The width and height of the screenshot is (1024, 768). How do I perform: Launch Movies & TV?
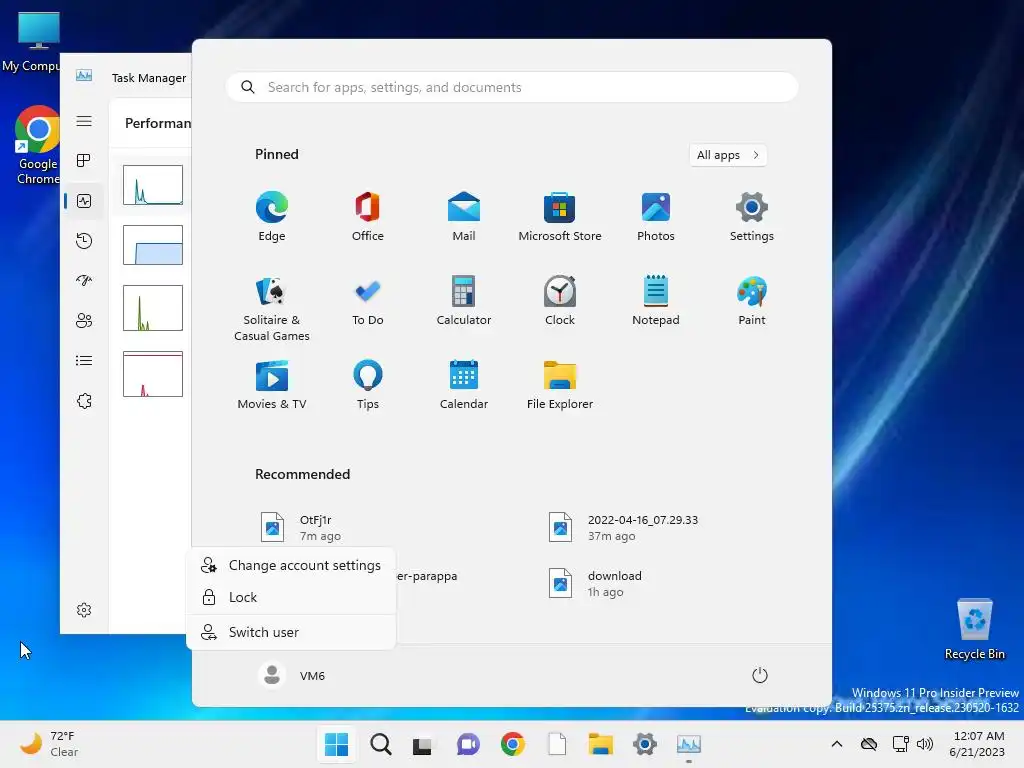coord(272,385)
